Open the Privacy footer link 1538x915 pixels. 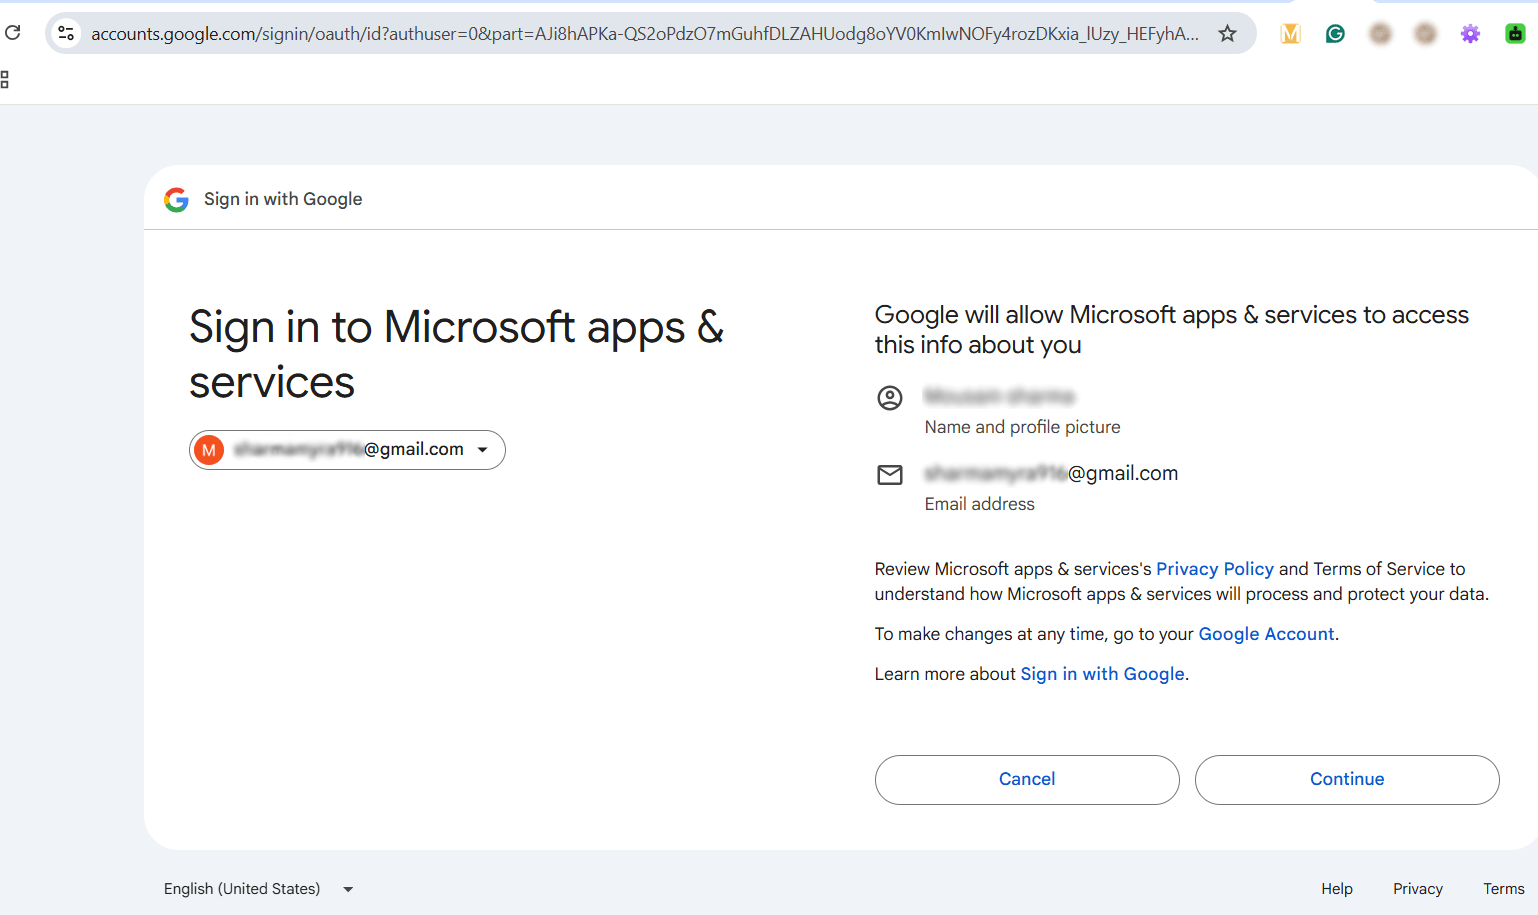pyautogui.click(x=1418, y=889)
